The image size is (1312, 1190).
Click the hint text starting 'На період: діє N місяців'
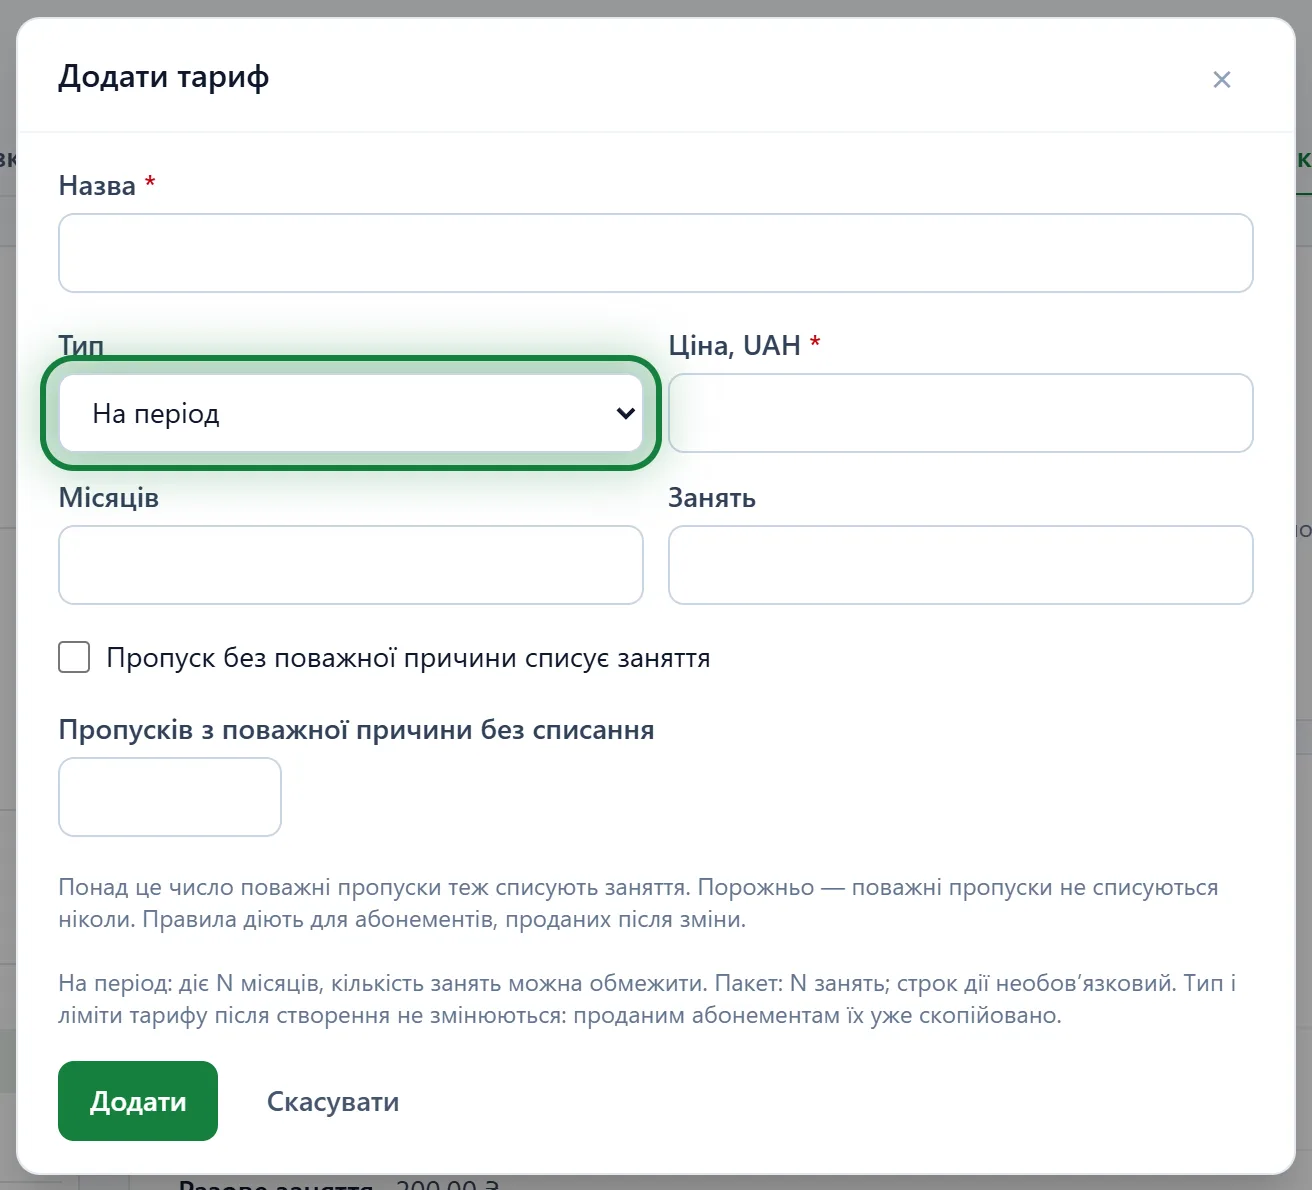tap(647, 999)
